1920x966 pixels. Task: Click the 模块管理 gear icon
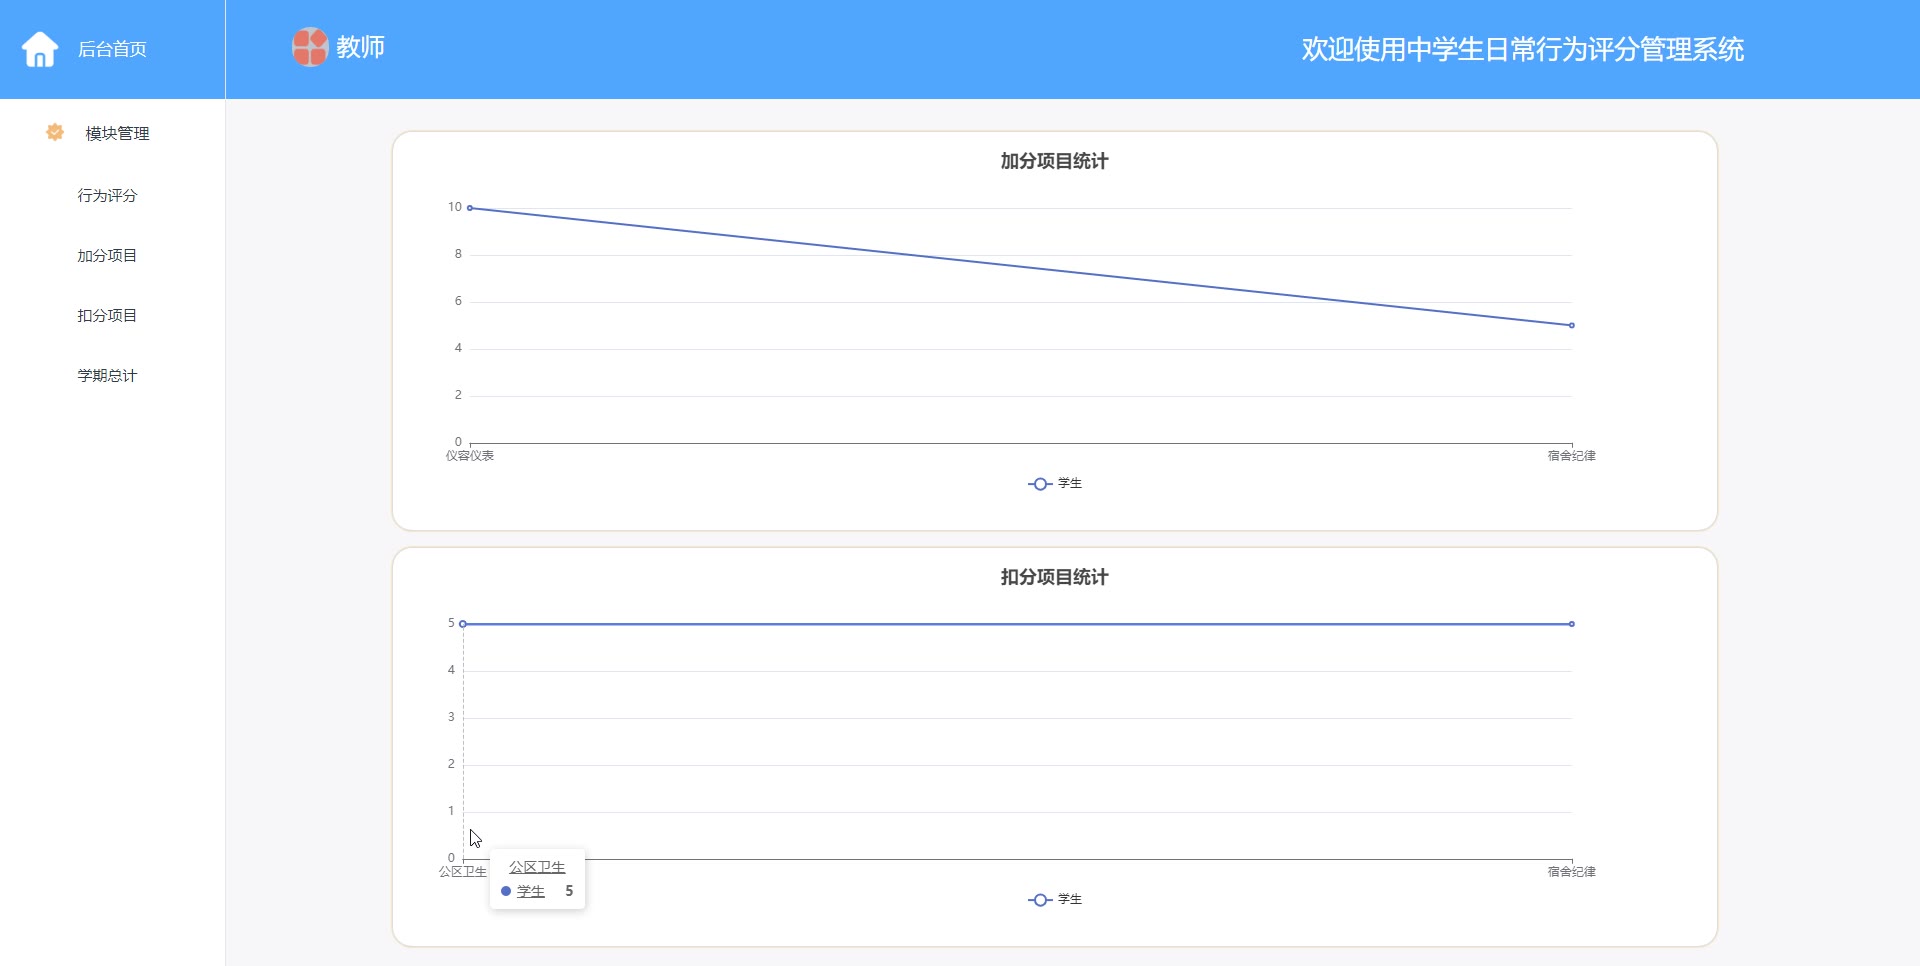pyautogui.click(x=55, y=132)
